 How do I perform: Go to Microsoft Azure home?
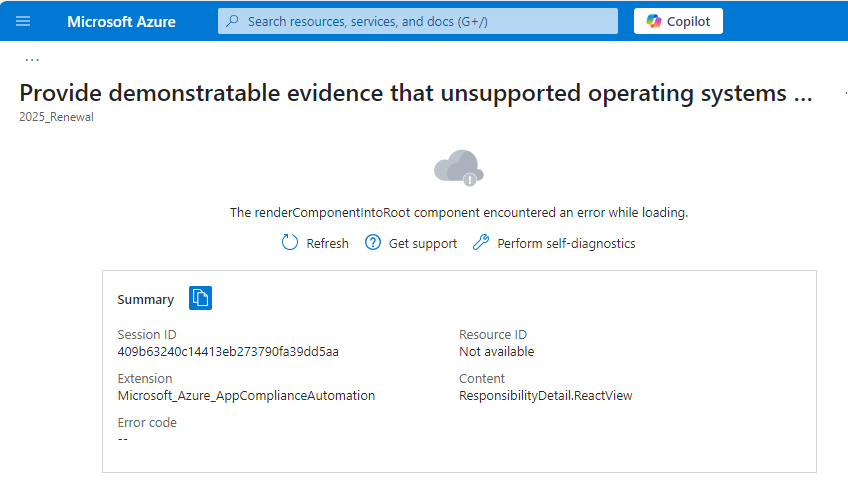point(121,22)
